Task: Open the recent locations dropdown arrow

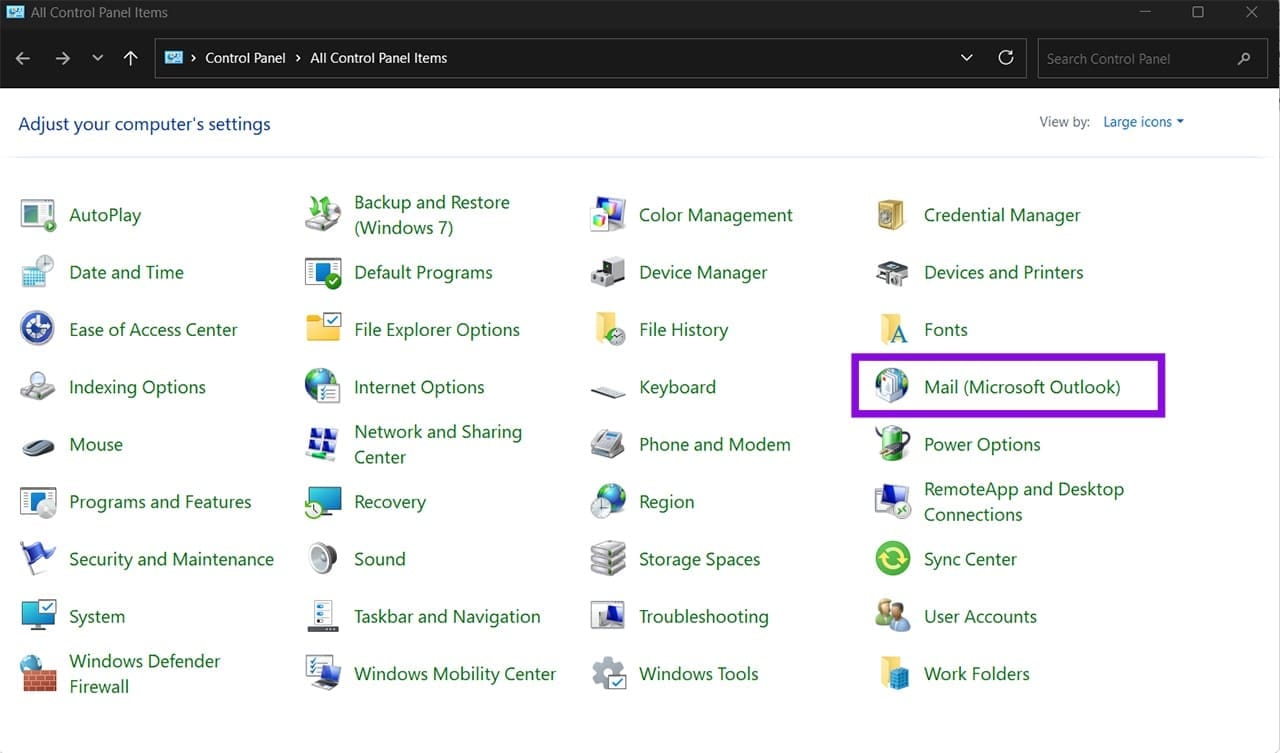Action: coord(97,58)
